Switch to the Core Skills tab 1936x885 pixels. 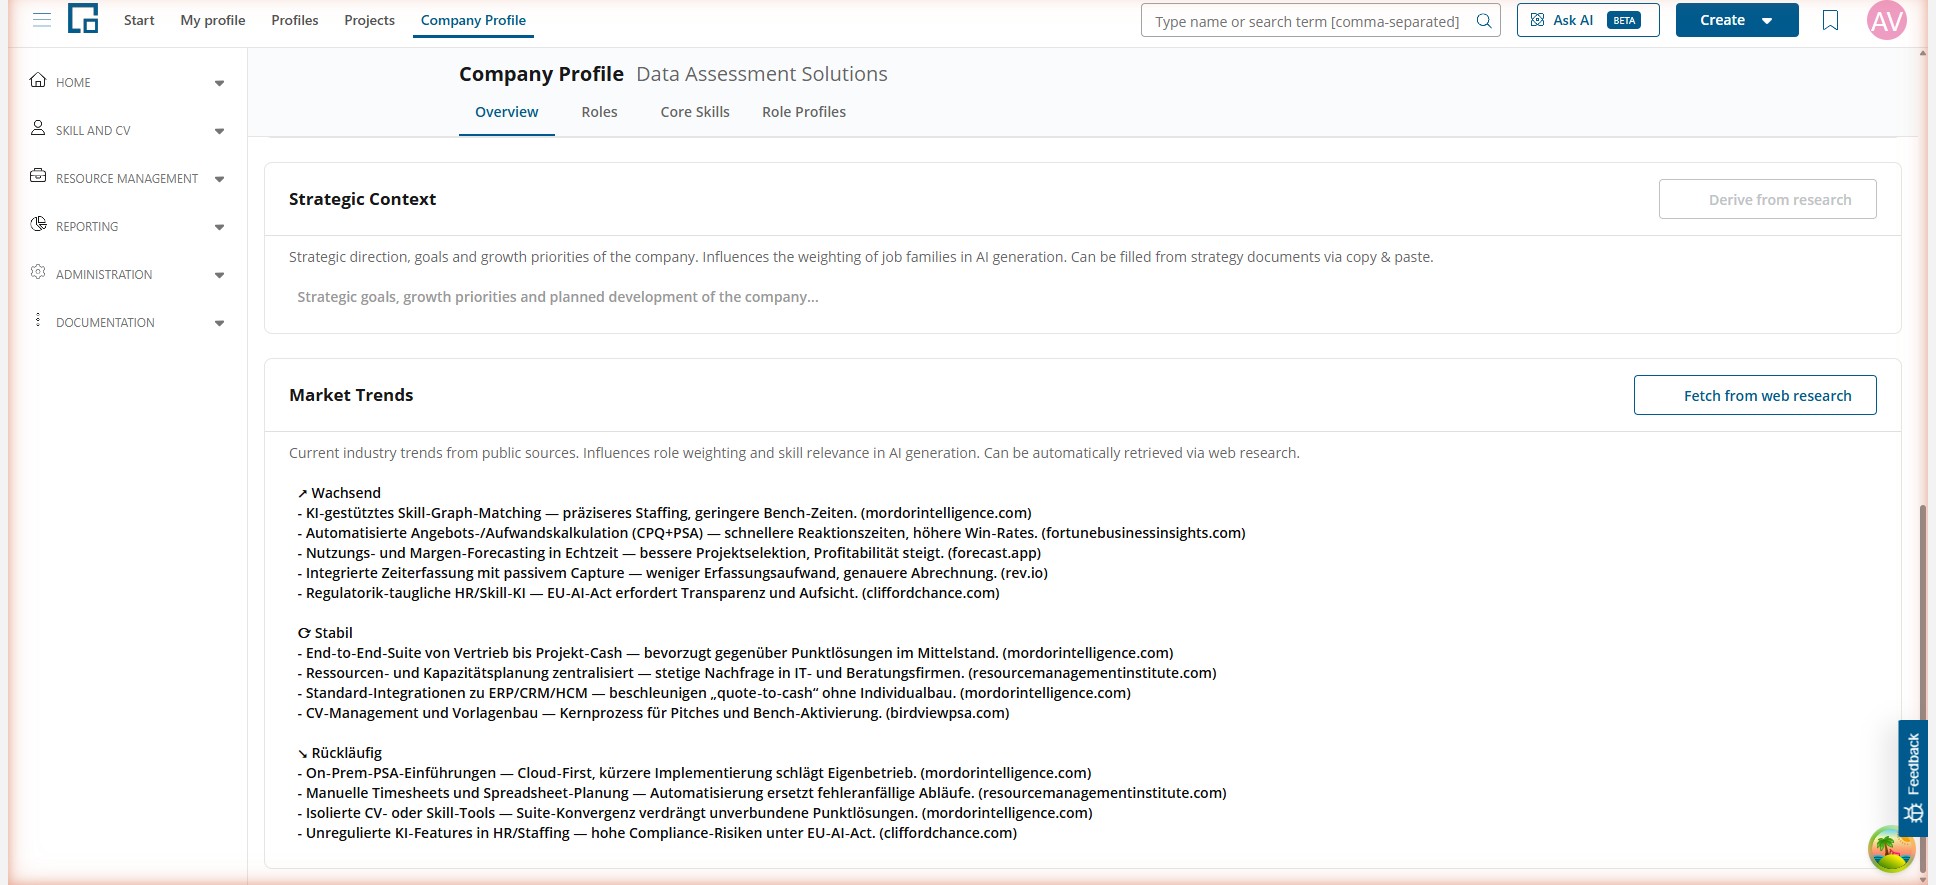point(695,112)
